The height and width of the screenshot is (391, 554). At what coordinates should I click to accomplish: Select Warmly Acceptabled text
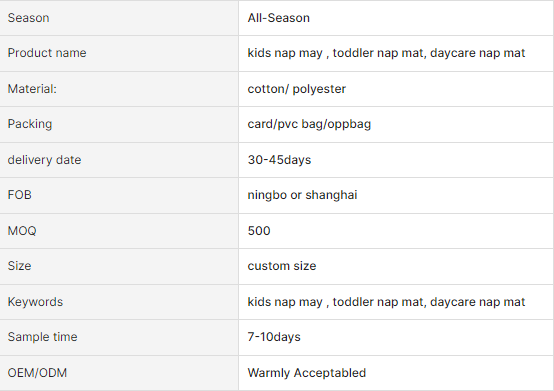coord(307,373)
